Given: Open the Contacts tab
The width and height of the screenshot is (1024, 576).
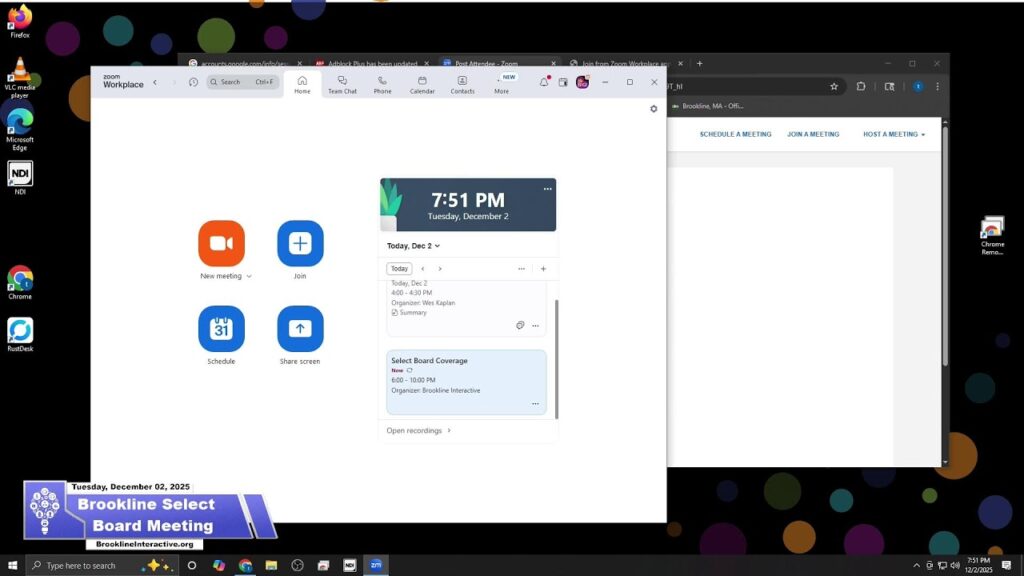Looking at the screenshot, I should 462,85.
